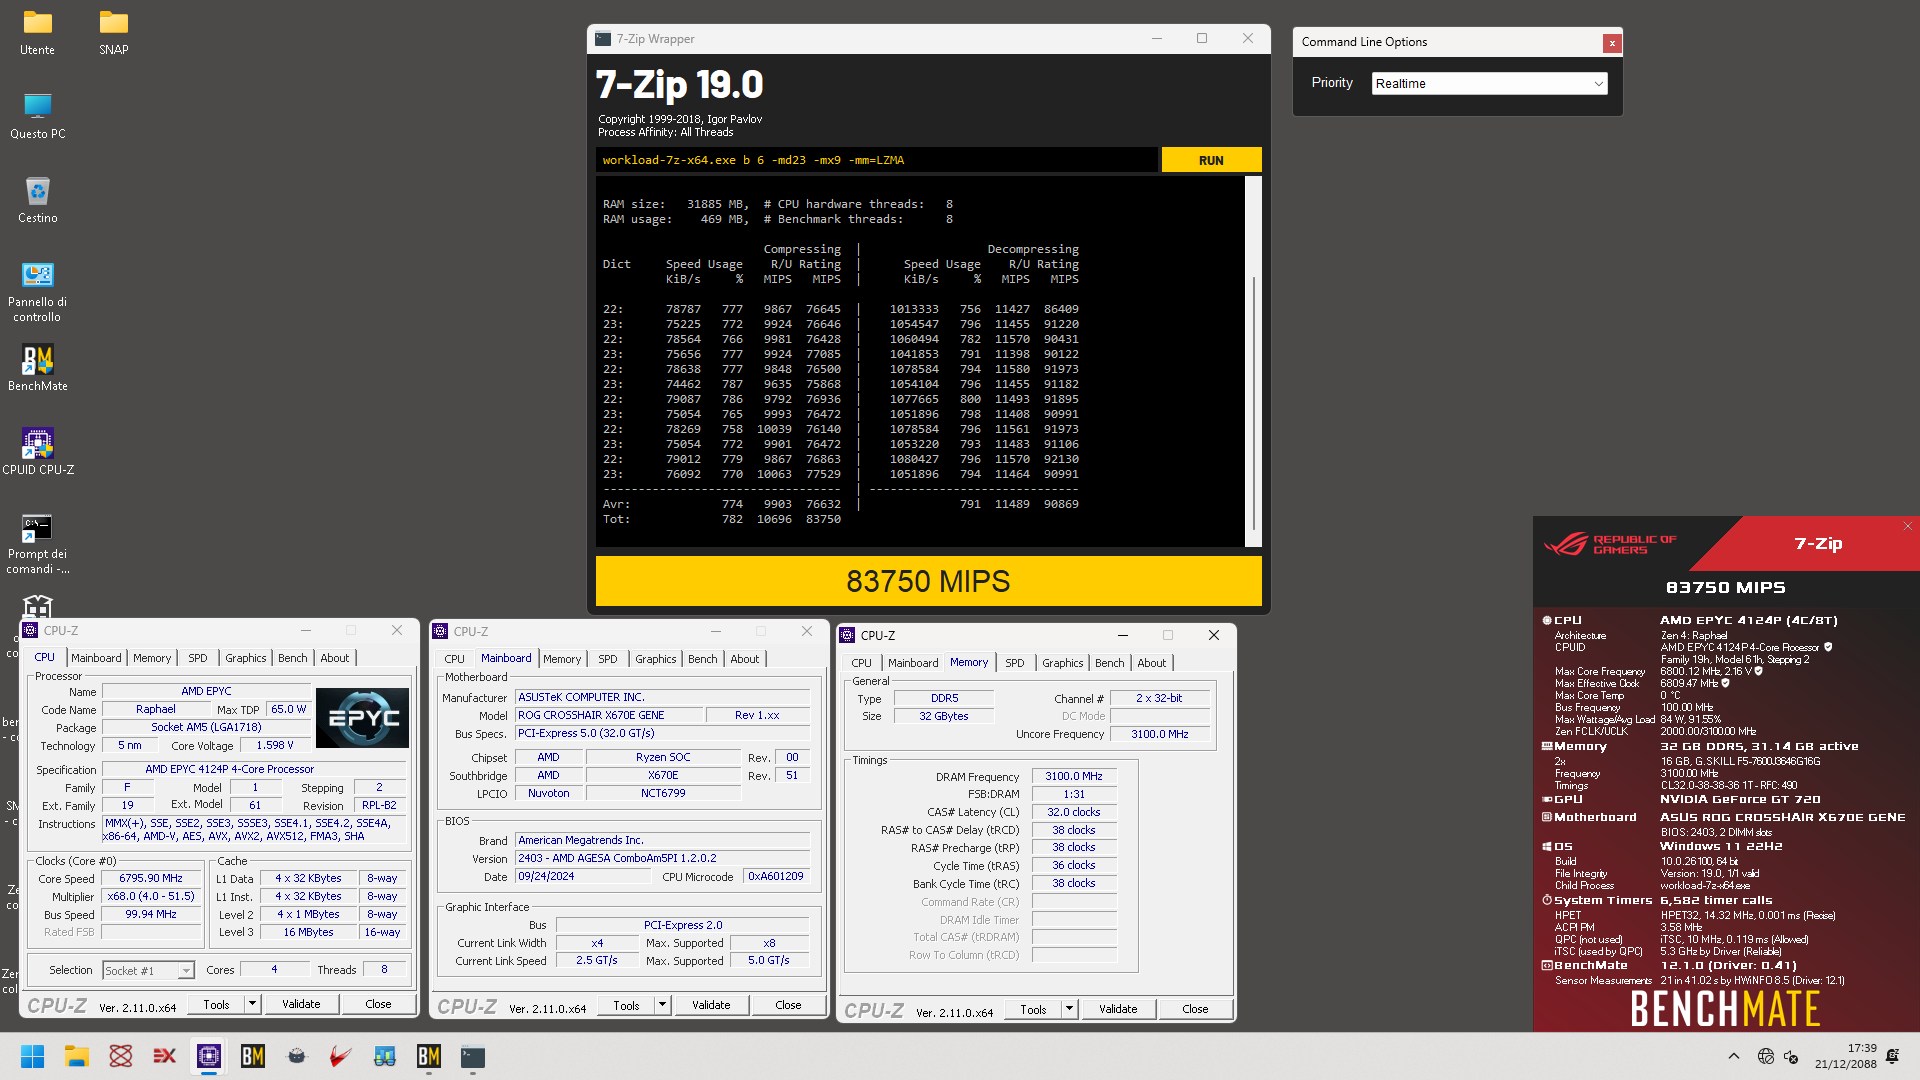
Task: Open File Explorer from the taskbar
Action: pos(77,1056)
